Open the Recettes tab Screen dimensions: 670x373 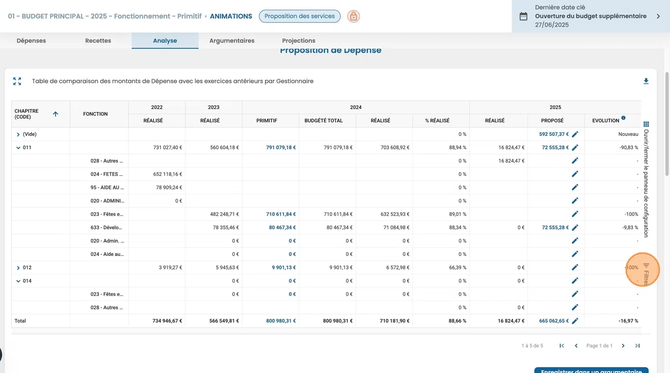(98, 41)
